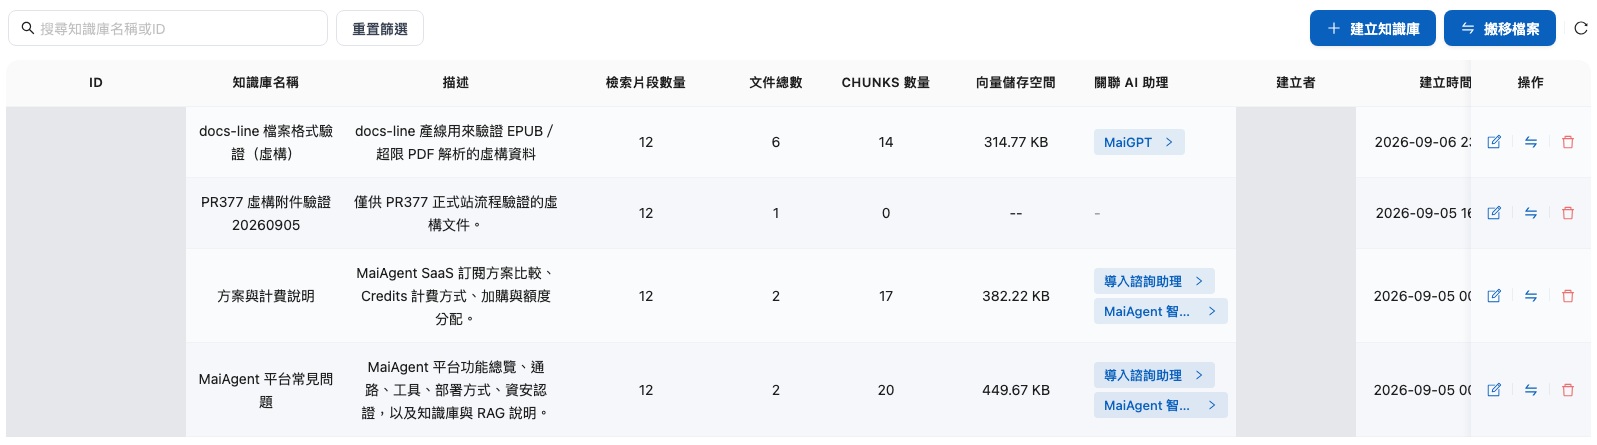This screenshot has width=1597, height=445.
Task: Click the CHUNKS value 17
Action: [x=886, y=296]
